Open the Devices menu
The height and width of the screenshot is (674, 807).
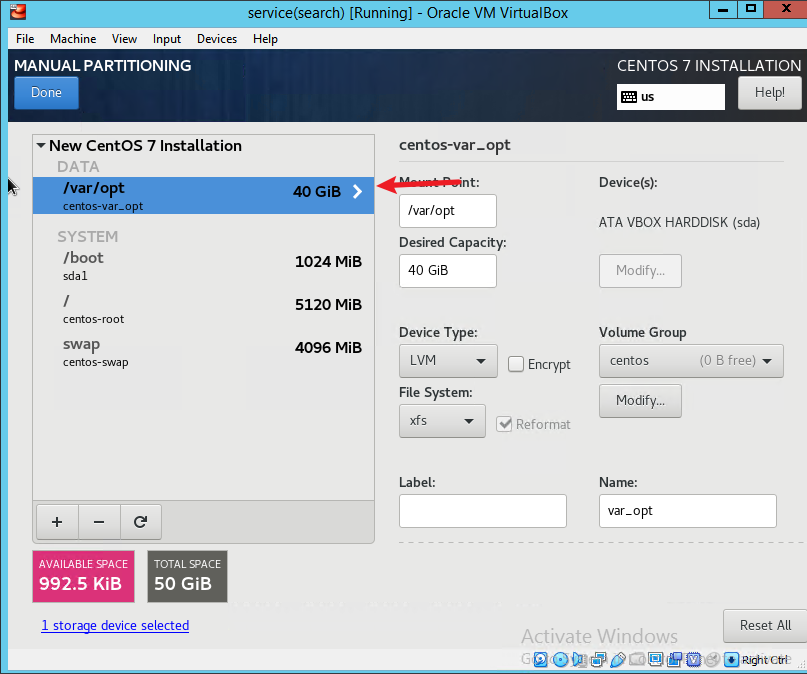[217, 39]
